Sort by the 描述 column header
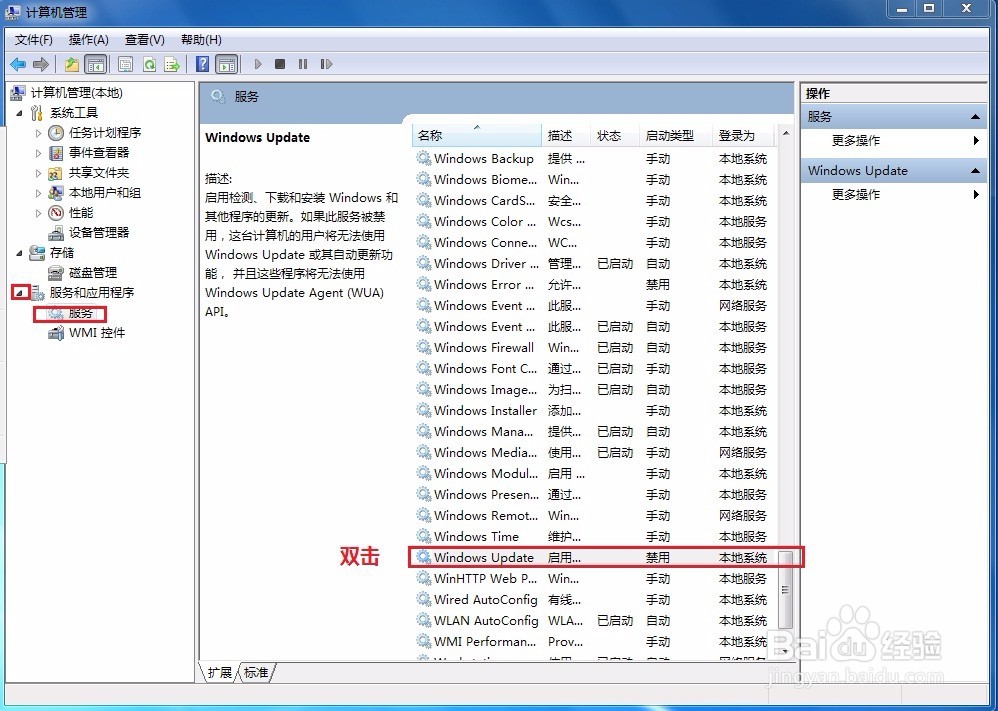998x711 pixels. 566,135
